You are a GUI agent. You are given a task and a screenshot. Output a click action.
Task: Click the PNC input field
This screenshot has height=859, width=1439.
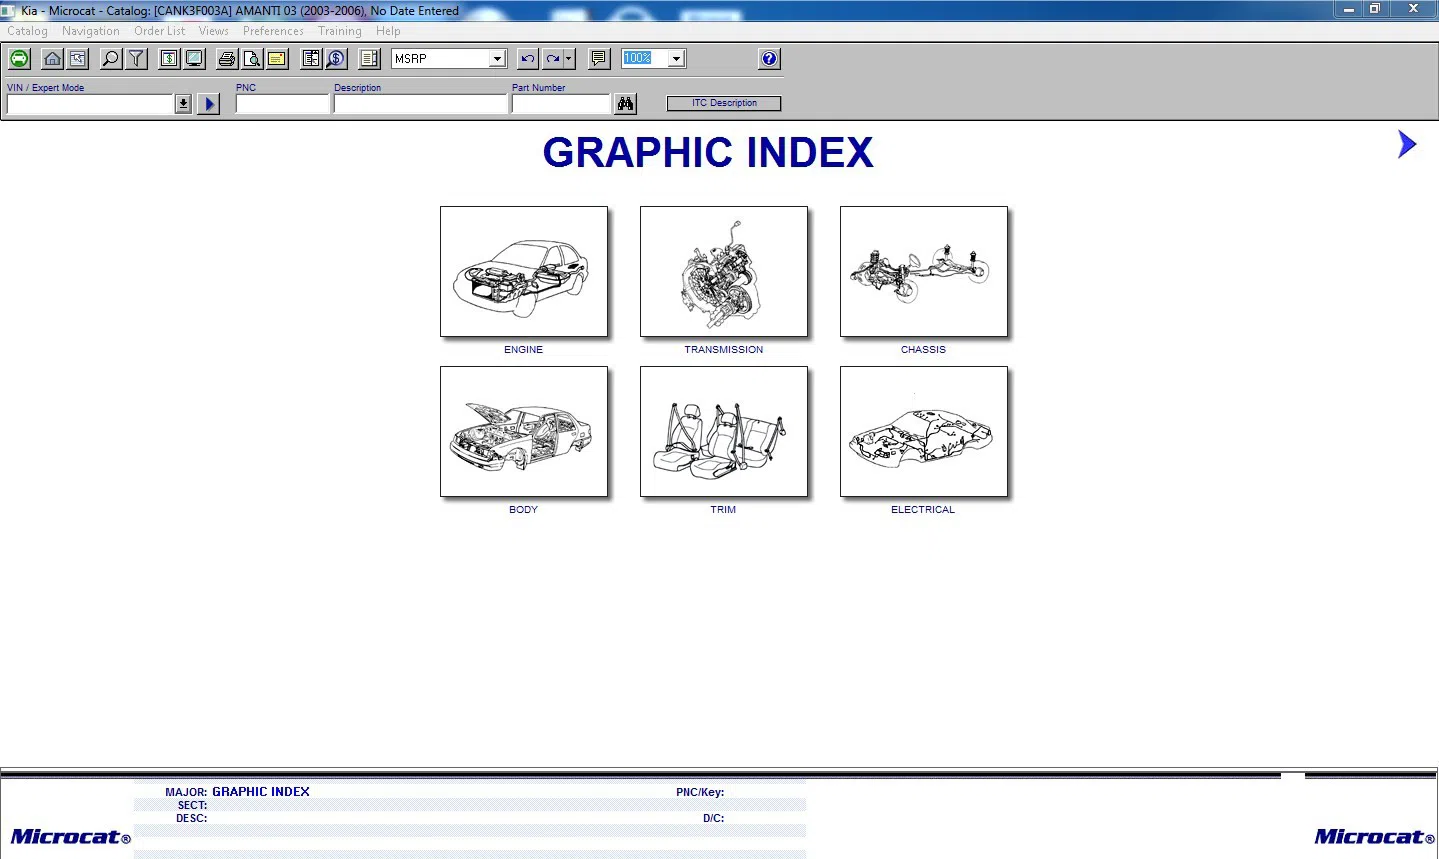(x=283, y=104)
